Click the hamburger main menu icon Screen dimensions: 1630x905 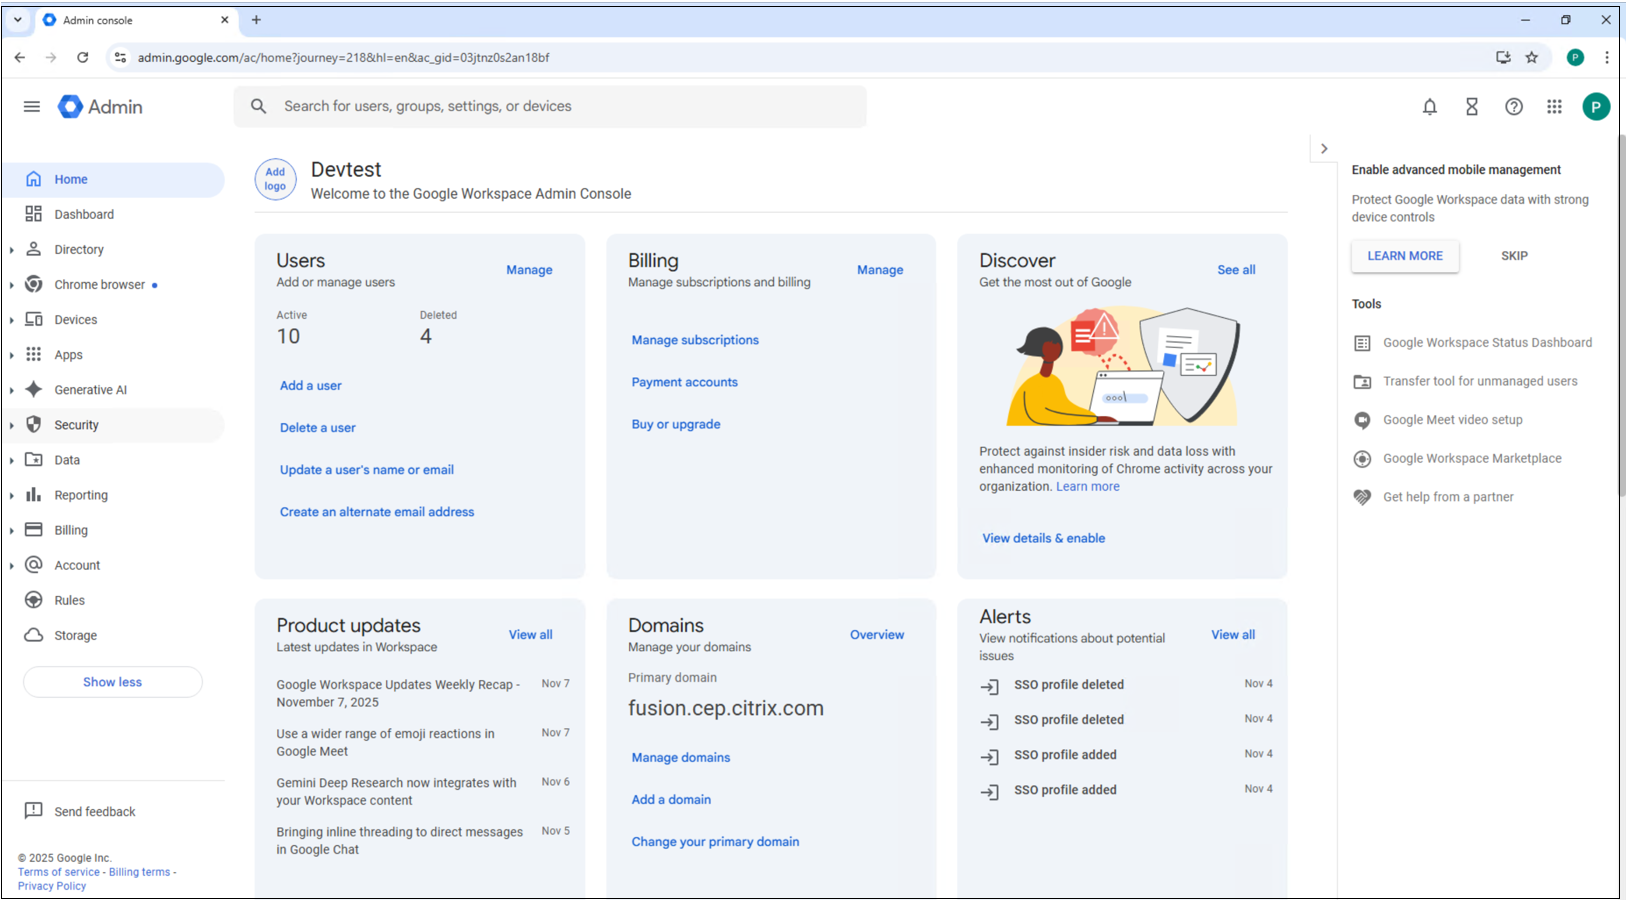coord(32,107)
